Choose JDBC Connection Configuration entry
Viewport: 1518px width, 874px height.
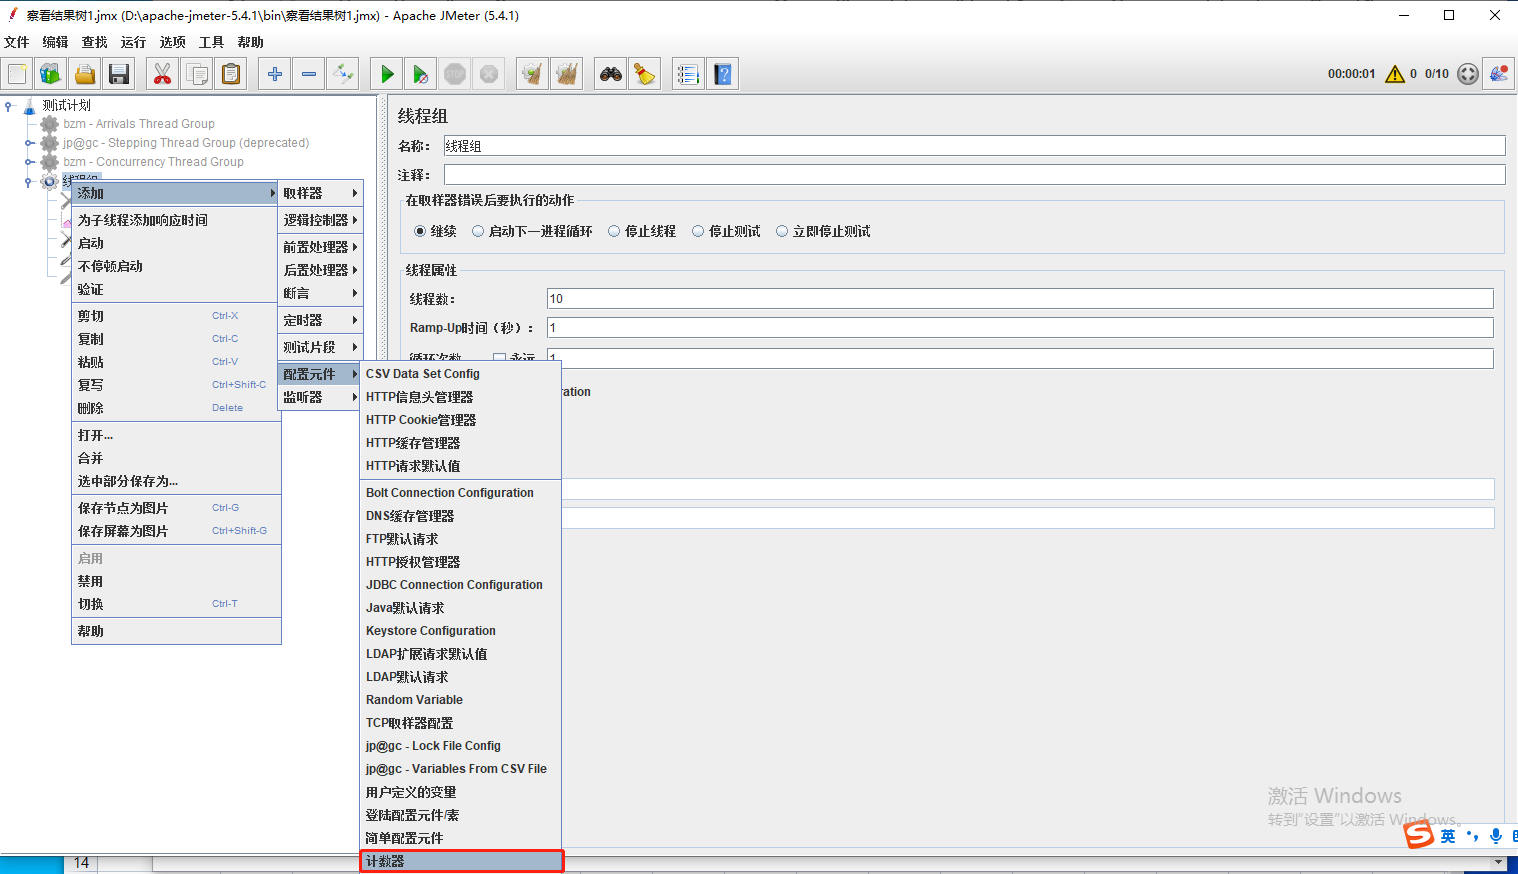click(461, 585)
